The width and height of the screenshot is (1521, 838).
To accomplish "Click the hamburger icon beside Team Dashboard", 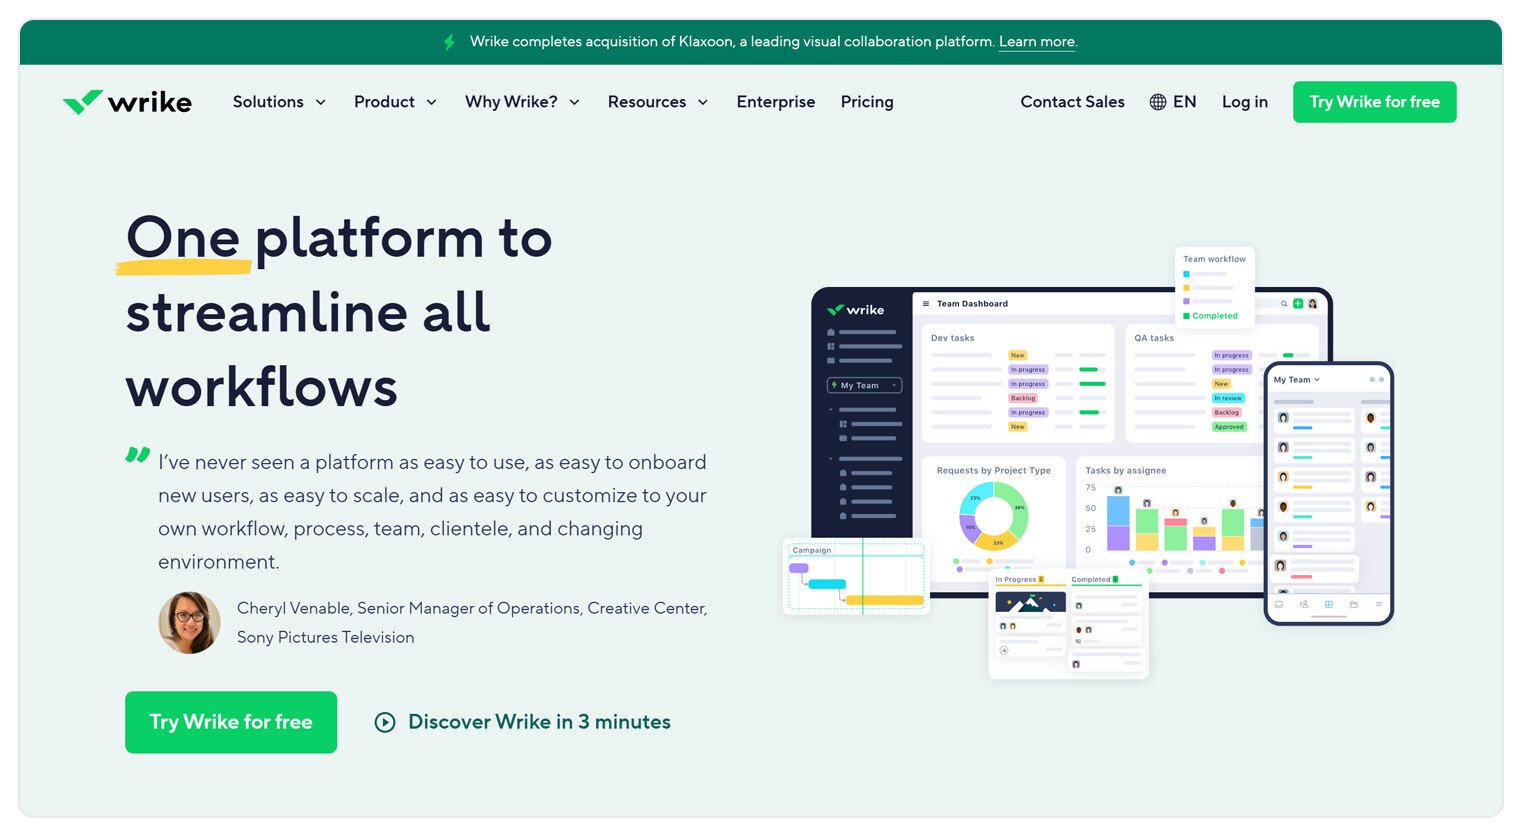I will (926, 304).
